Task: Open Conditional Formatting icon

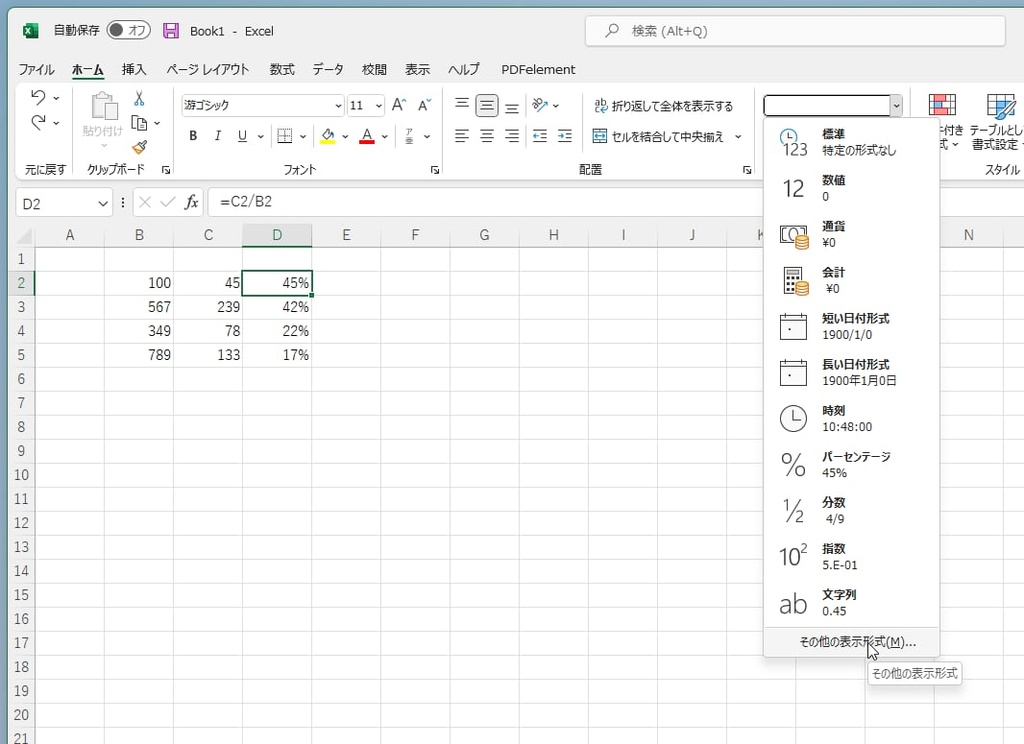Action: point(942,105)
